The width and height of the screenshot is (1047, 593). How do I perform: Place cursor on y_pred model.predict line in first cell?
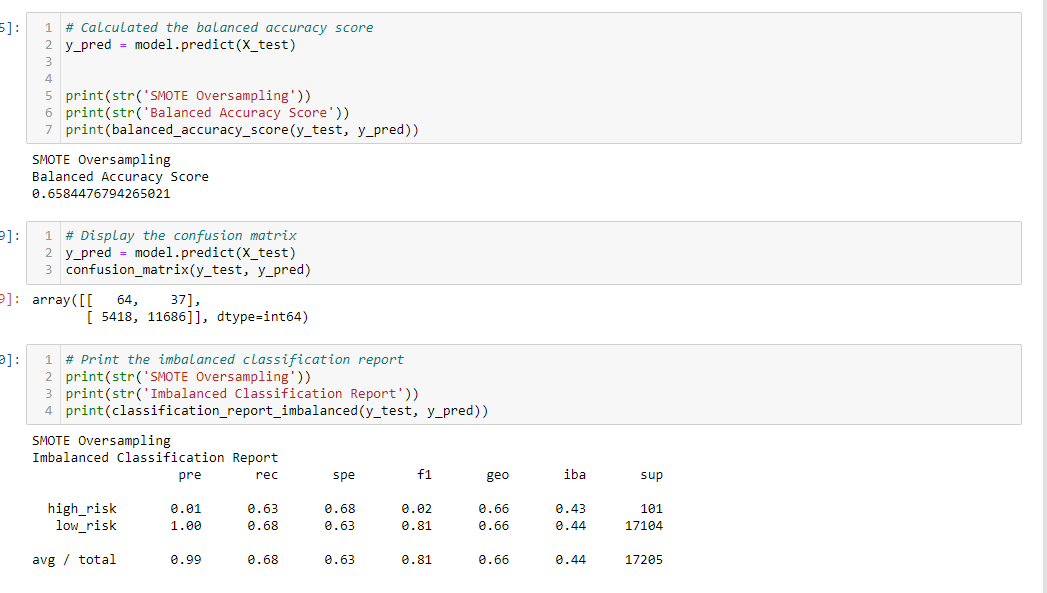pos(180,45)
